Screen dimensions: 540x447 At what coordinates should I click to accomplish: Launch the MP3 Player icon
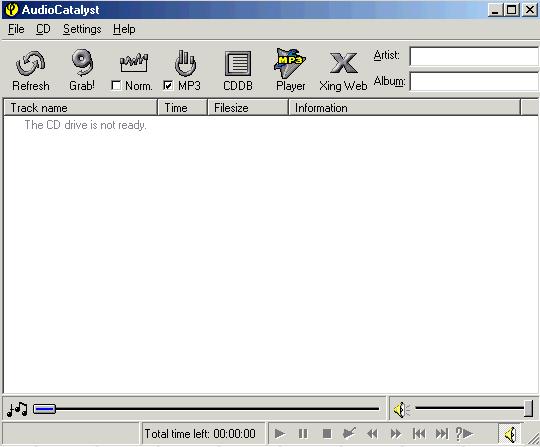(290, 63)
